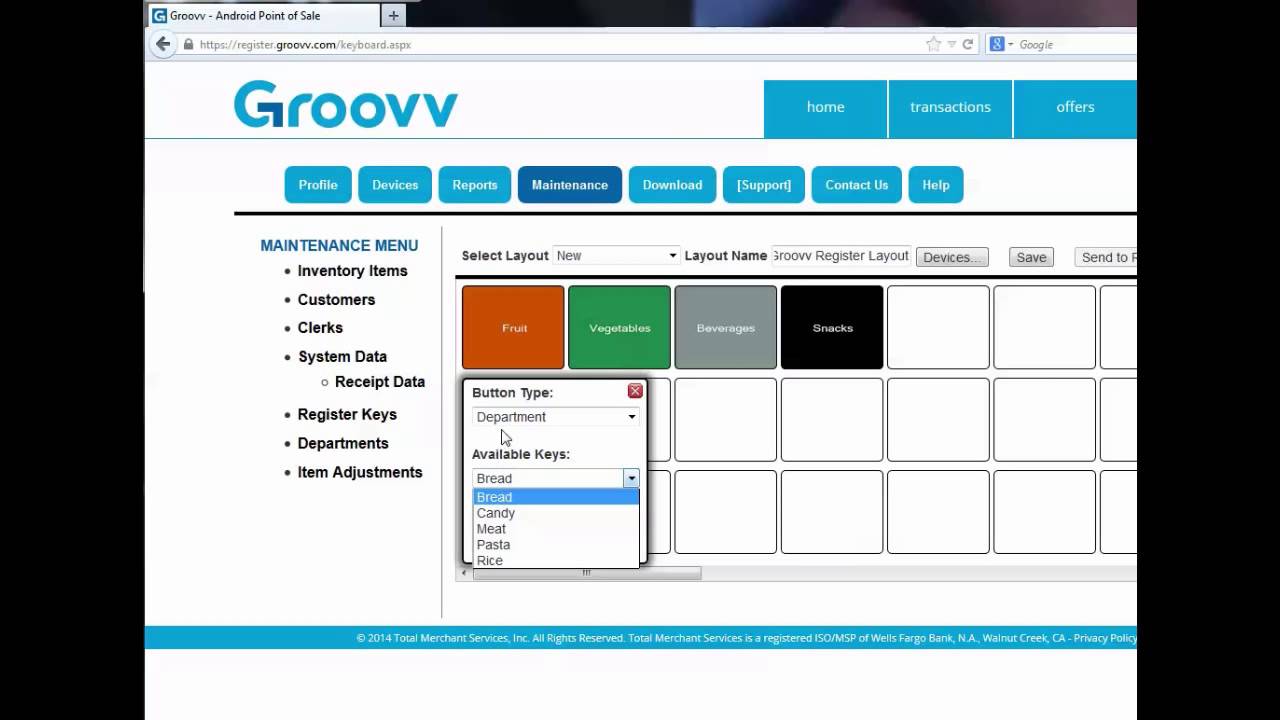Open the Button Type Department dropdown
The image size is (1280, 720).
click(x=555, y=417)
